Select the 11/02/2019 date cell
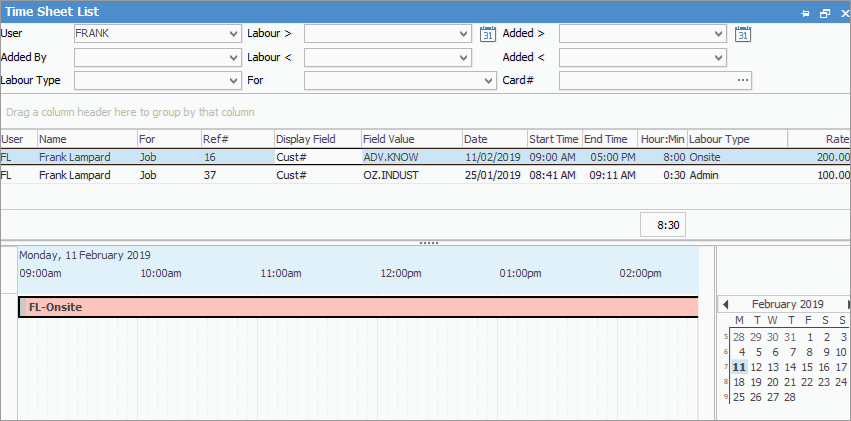851x421 pixels. (494, 157)
